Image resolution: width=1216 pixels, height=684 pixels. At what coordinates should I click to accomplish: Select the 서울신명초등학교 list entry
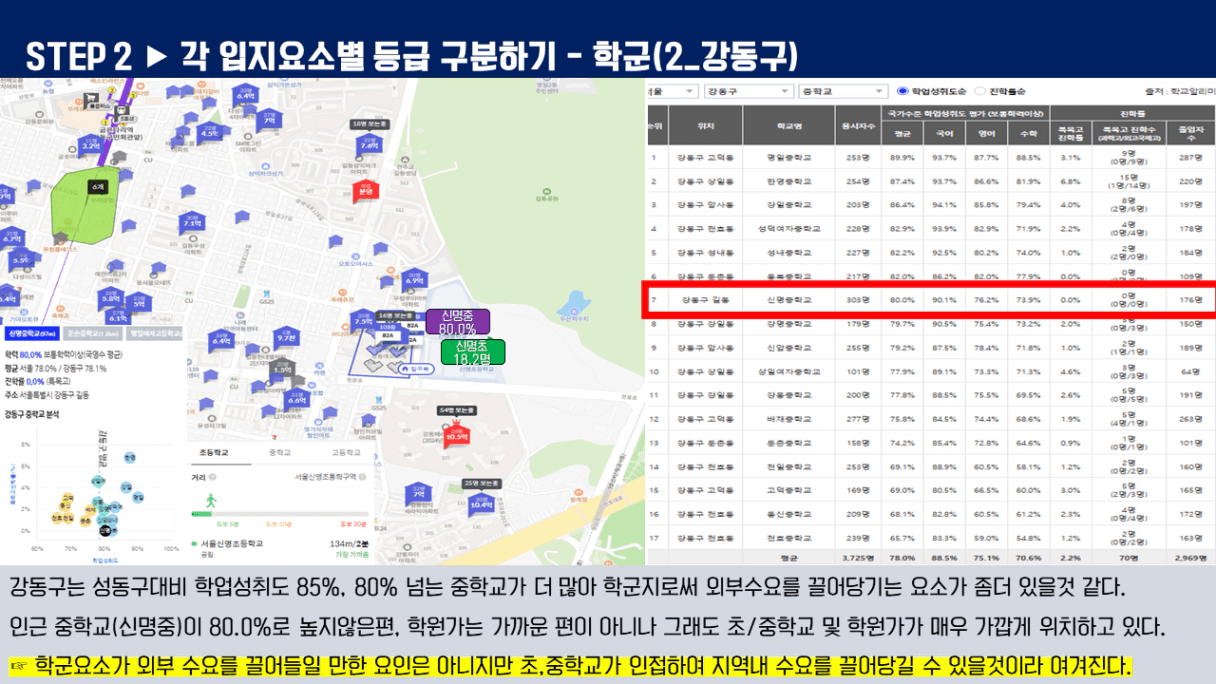(x=230, y=543)
